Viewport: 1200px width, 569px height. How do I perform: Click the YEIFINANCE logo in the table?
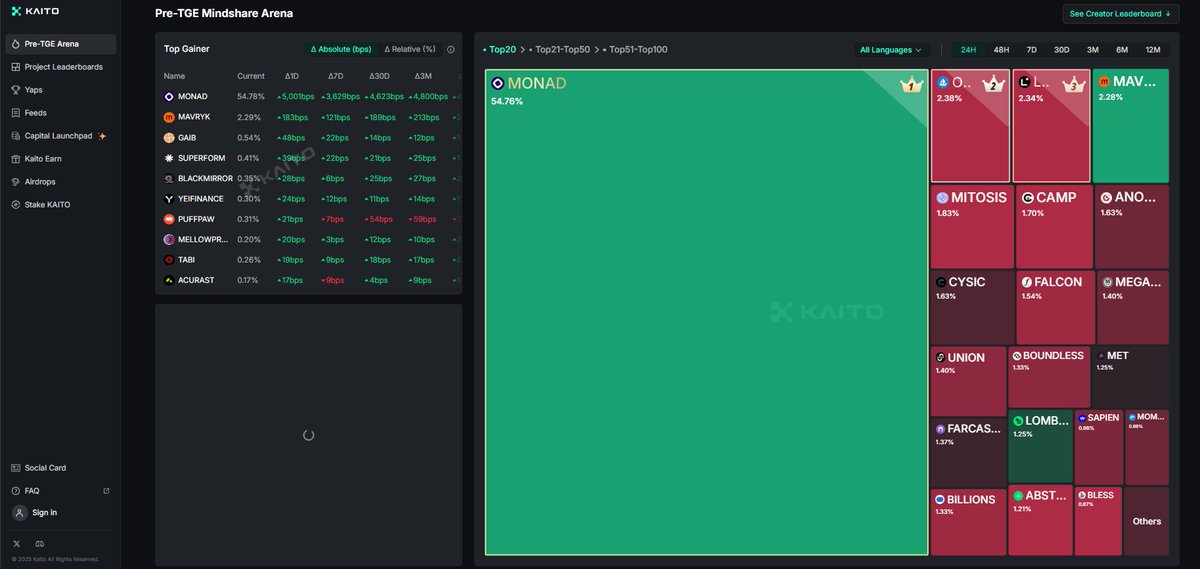(169, 199)
